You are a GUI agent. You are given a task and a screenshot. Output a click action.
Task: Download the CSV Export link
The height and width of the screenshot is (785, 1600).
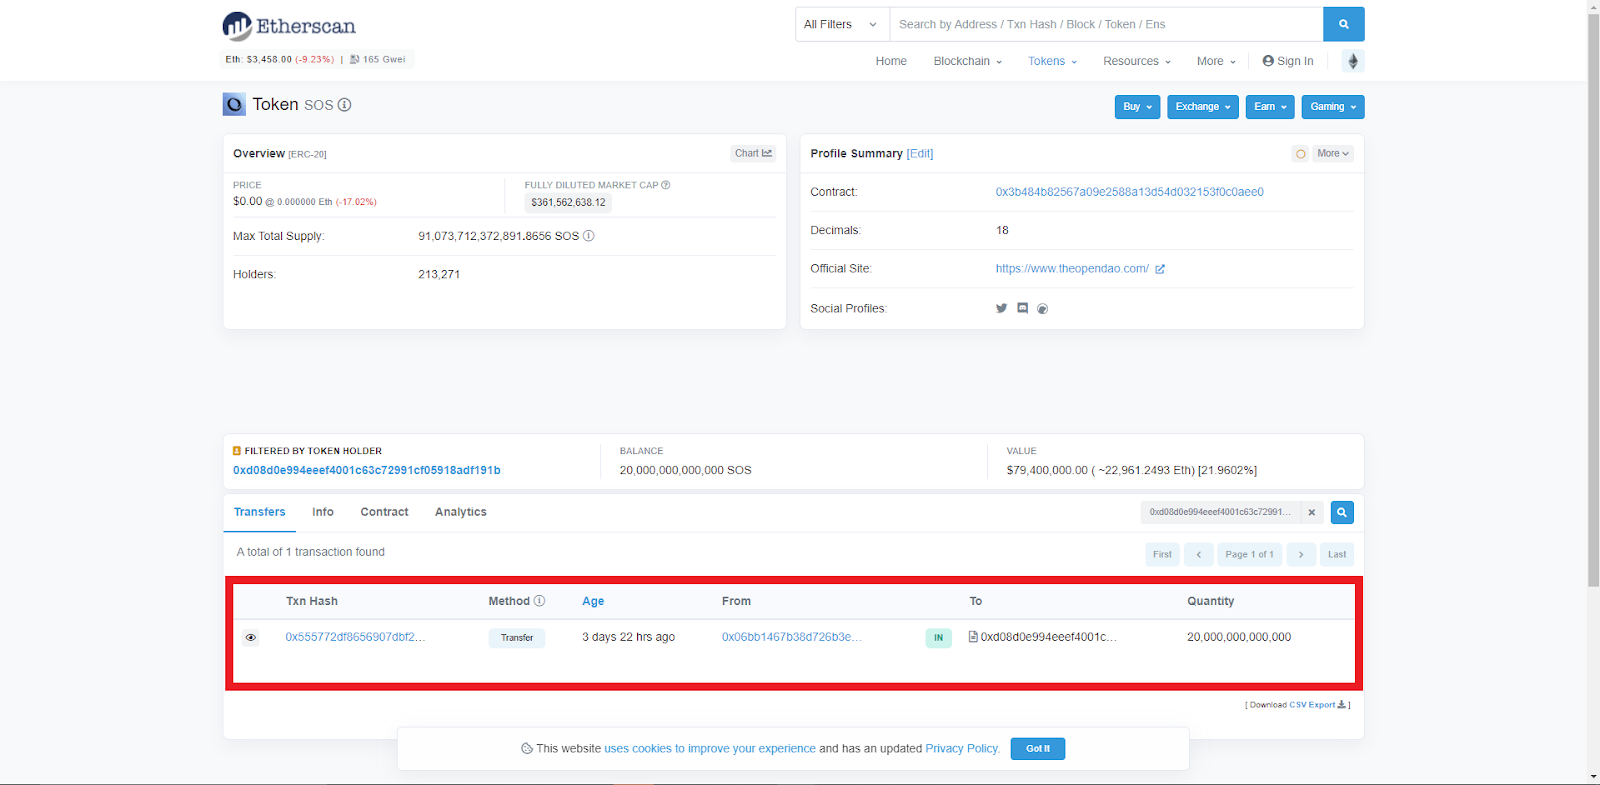coord(1317,705)
